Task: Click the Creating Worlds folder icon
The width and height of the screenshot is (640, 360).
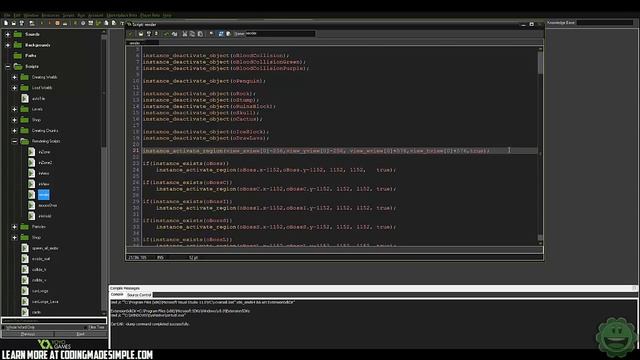Action: click(x=24, y=77)
